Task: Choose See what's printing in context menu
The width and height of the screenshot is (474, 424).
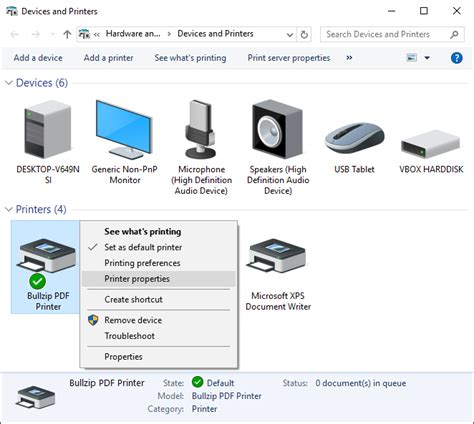Action: [159, 232]
